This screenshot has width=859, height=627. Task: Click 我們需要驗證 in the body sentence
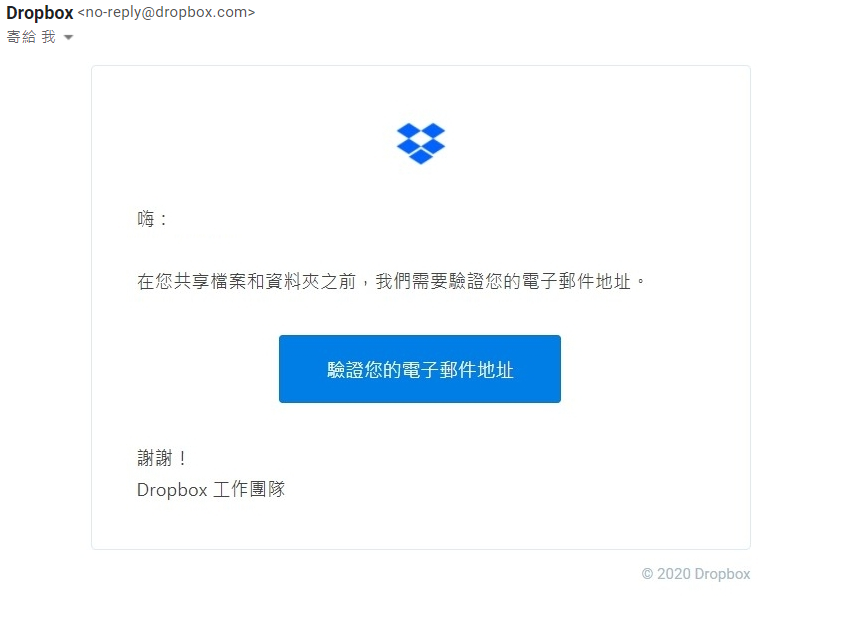430,281
